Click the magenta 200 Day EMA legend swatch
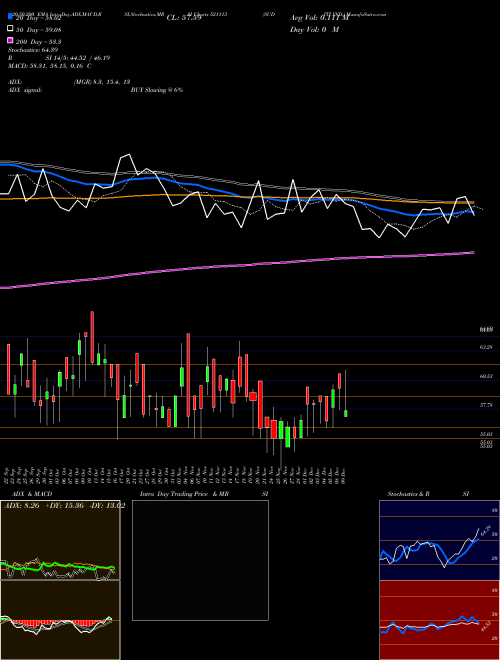Viewport: 500px width, 660px height. coord(10,41)
